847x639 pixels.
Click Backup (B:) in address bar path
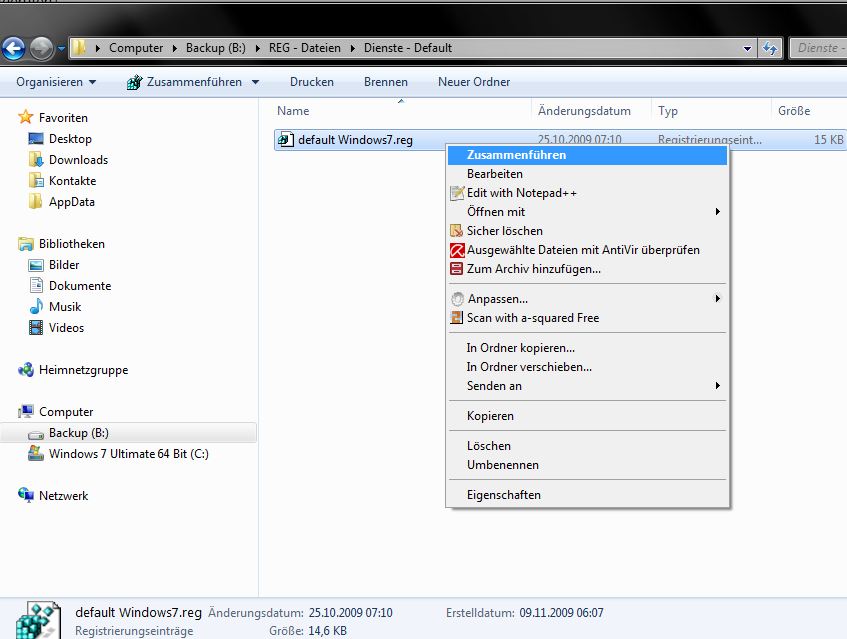(216, 48)
